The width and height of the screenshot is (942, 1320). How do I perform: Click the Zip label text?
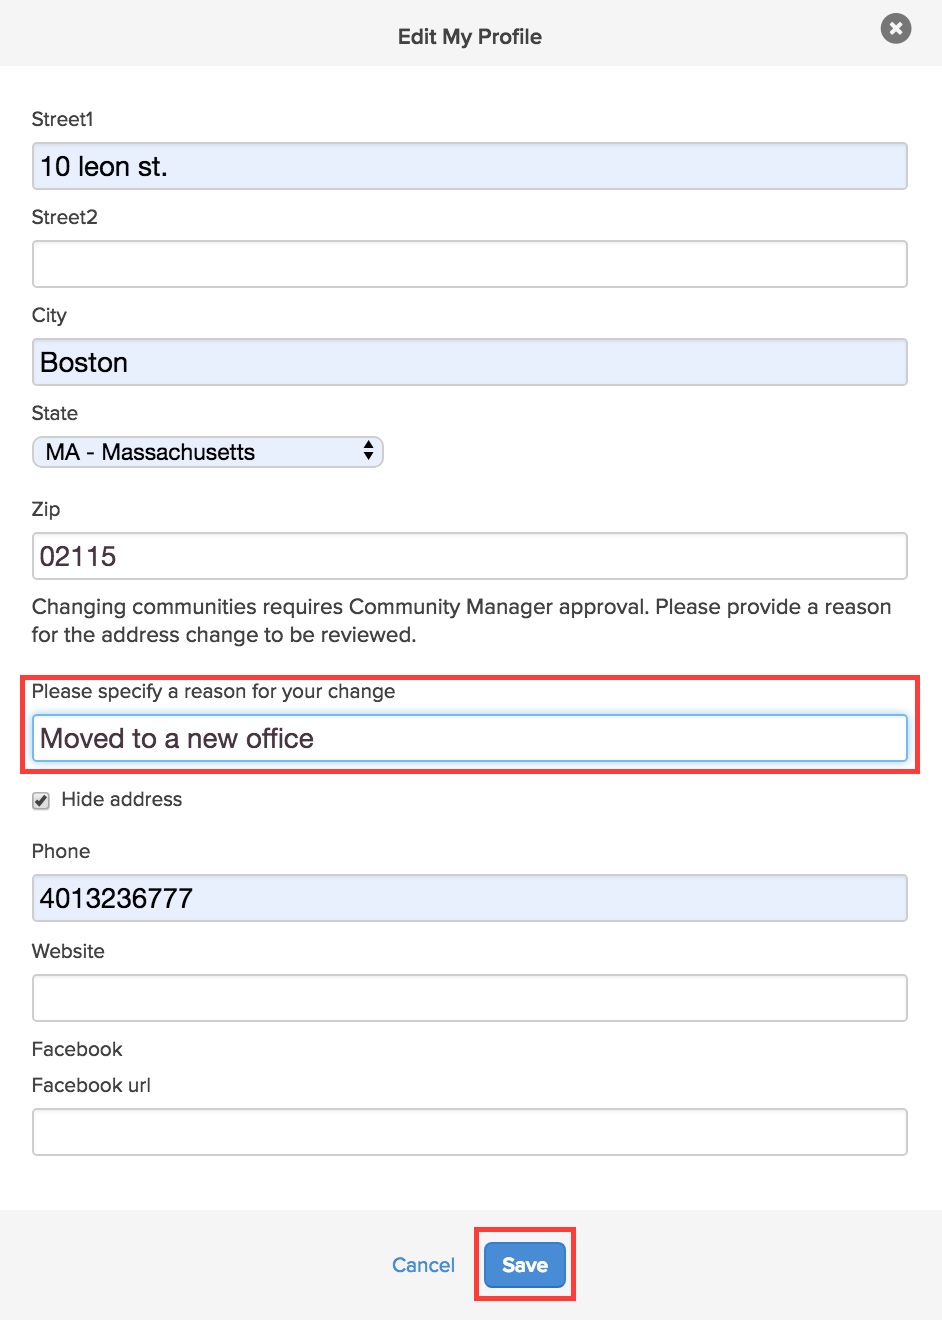tap(46, 509)
